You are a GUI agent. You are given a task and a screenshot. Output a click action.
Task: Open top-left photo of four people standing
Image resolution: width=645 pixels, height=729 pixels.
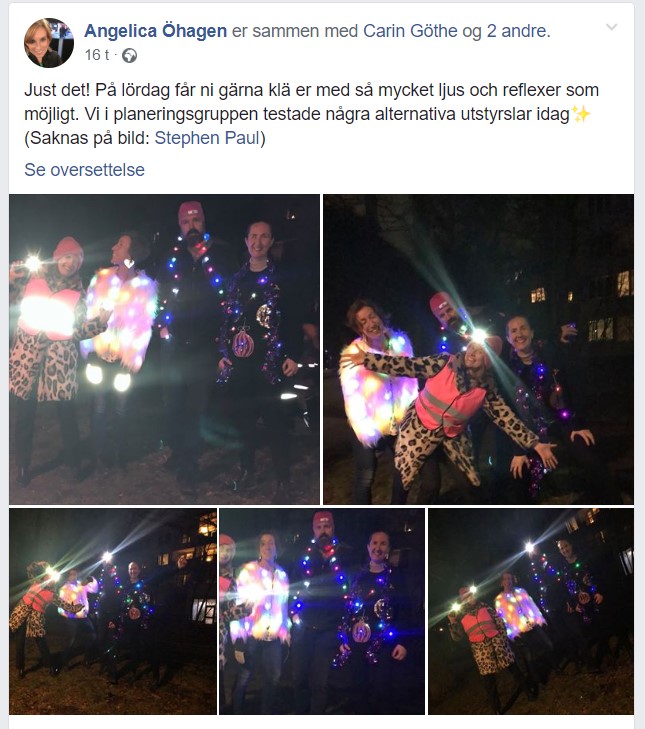164,349
